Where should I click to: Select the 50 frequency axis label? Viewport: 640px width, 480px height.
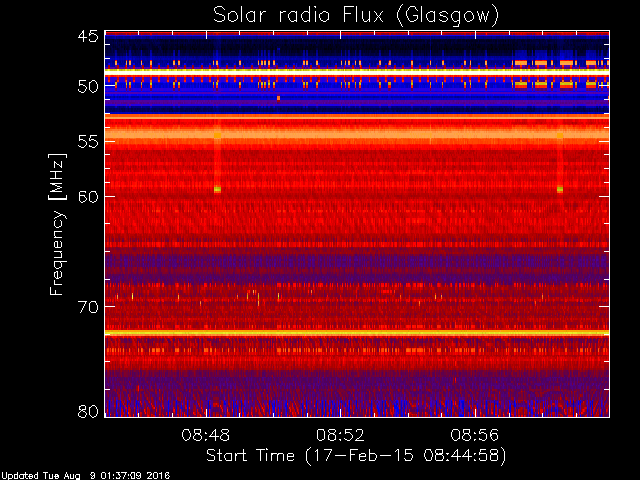point(88,86)
